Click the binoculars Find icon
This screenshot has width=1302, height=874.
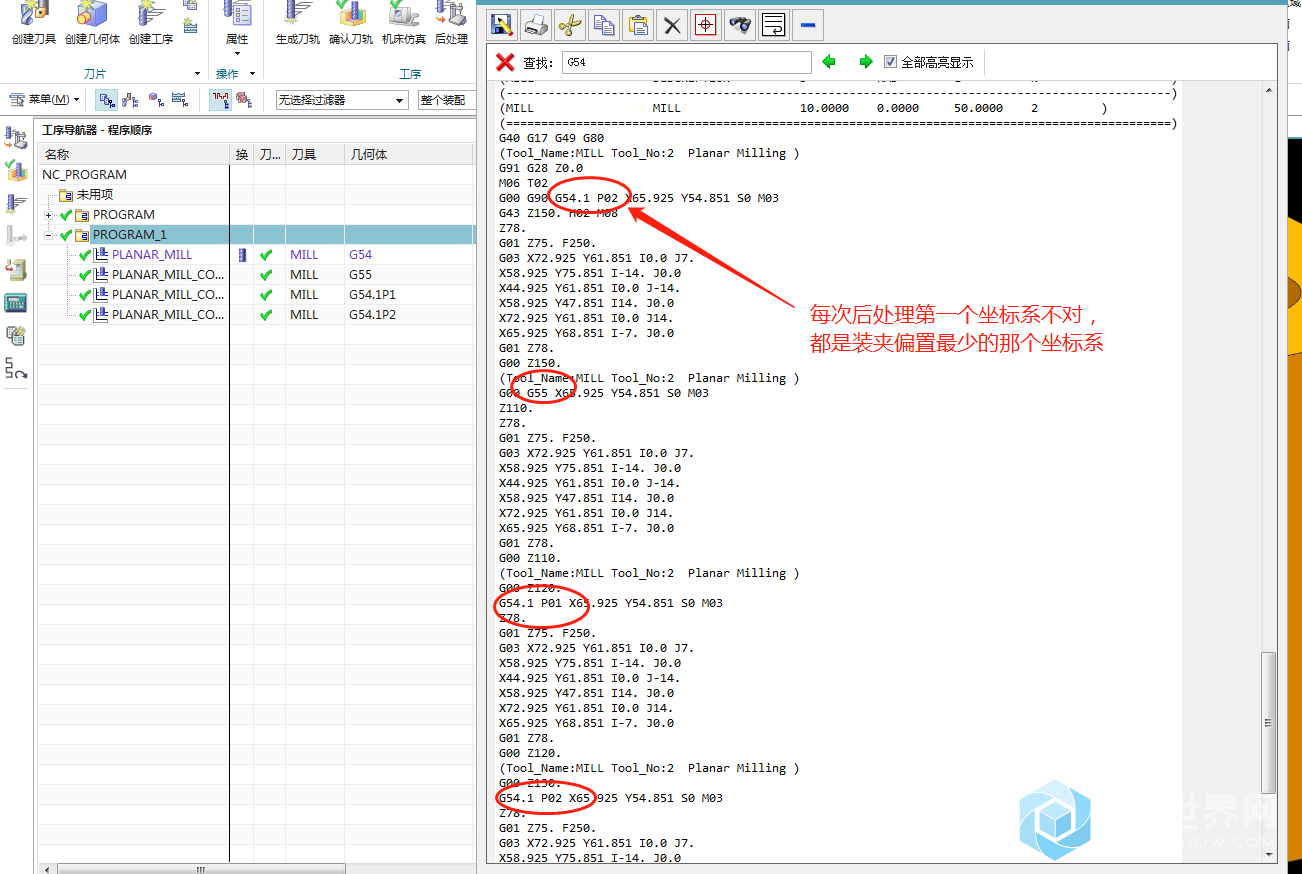739,25
